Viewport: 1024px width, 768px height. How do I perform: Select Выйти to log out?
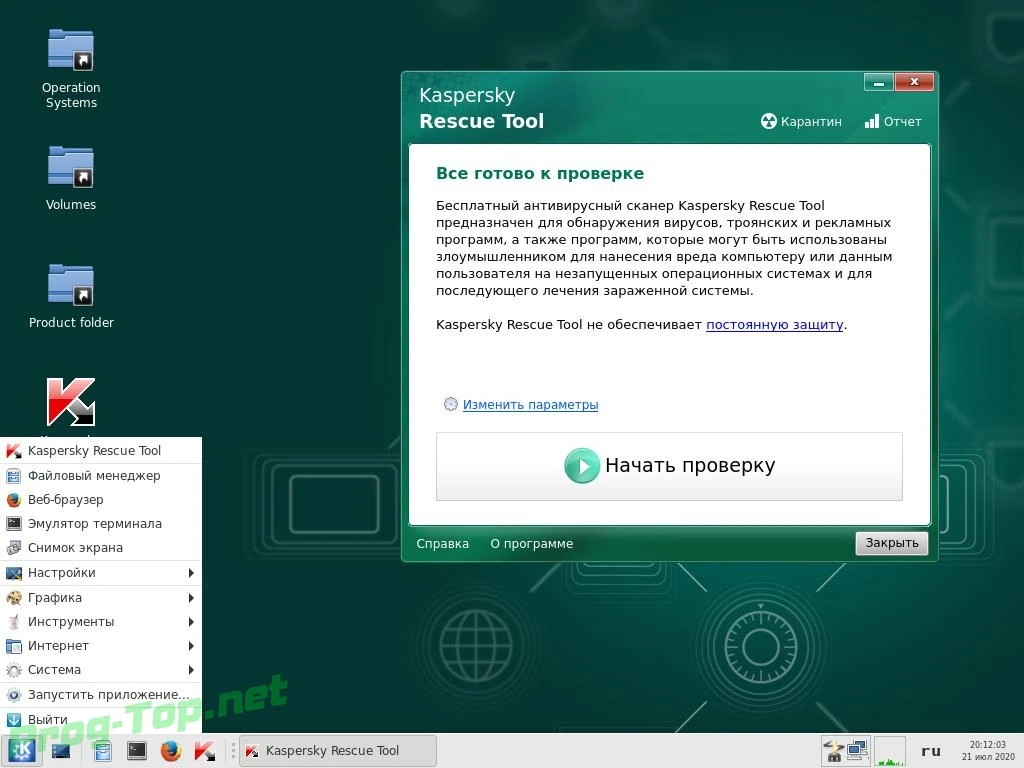[101, 719]
